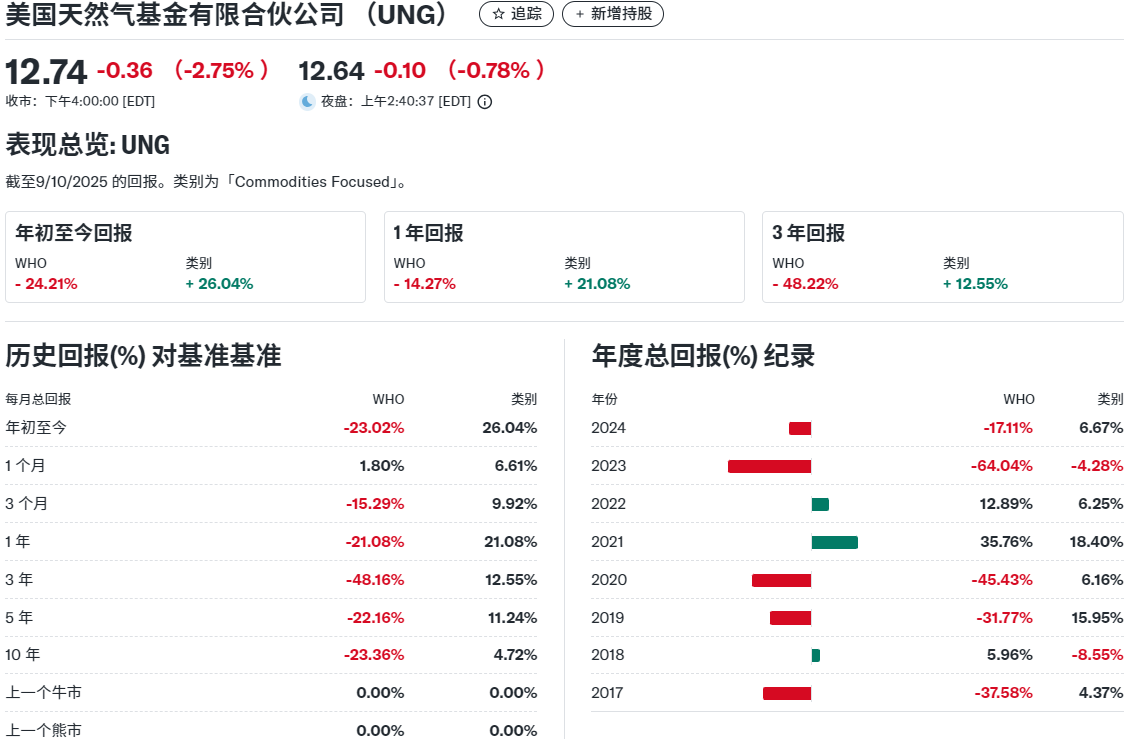Click the small 2018 green bar
This screenshot has height=739, width=1144.
[815, 655]
